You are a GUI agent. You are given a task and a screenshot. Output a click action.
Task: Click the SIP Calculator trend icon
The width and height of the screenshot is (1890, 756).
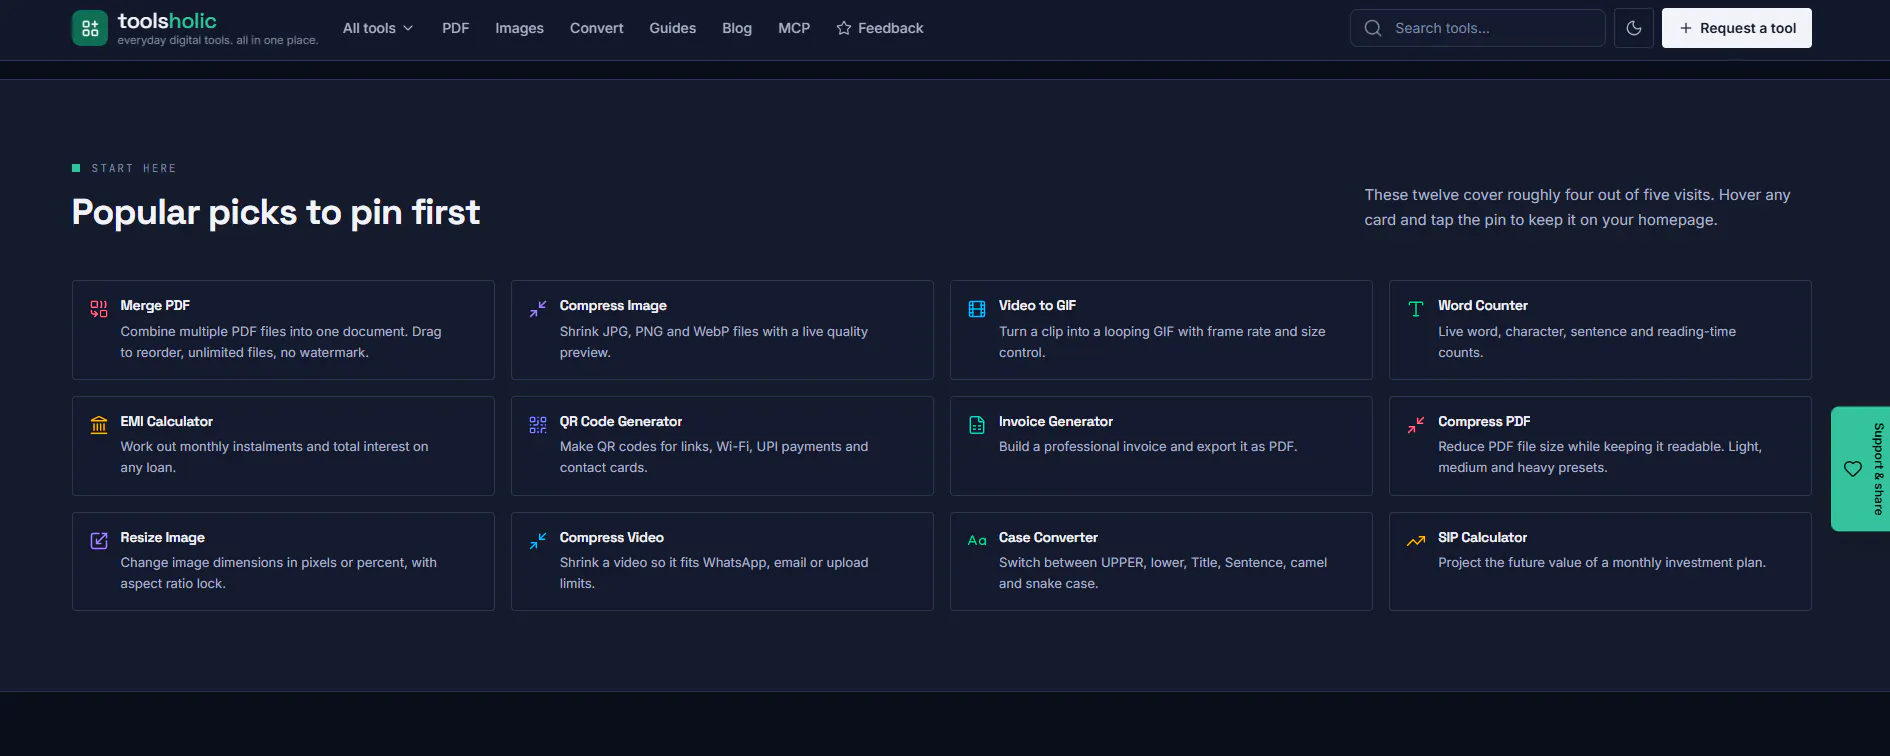pyautogui.click(x=1416, y=541)
